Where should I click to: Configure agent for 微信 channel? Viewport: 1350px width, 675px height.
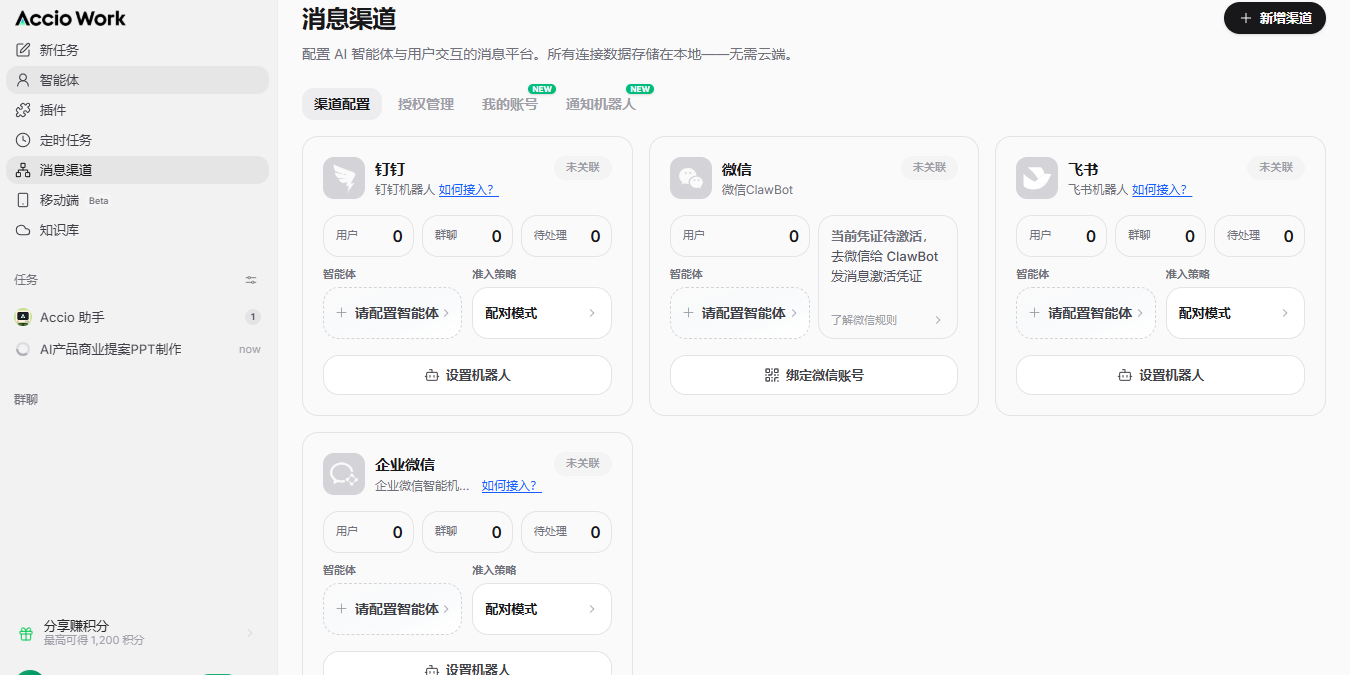[739, 313]
